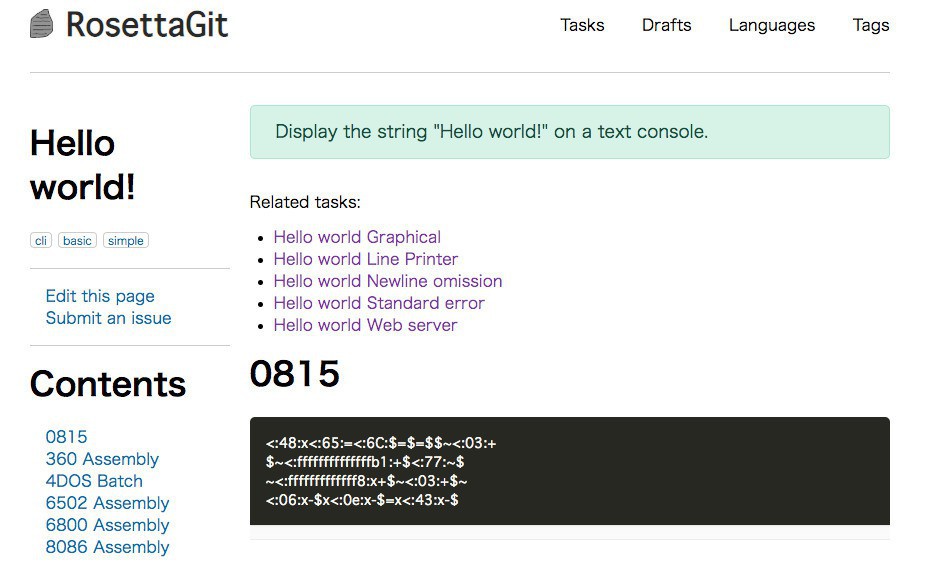Click Edit this page link
Image resolution: width=926 pixels, height=562 pixels.
tap(100, 296)
